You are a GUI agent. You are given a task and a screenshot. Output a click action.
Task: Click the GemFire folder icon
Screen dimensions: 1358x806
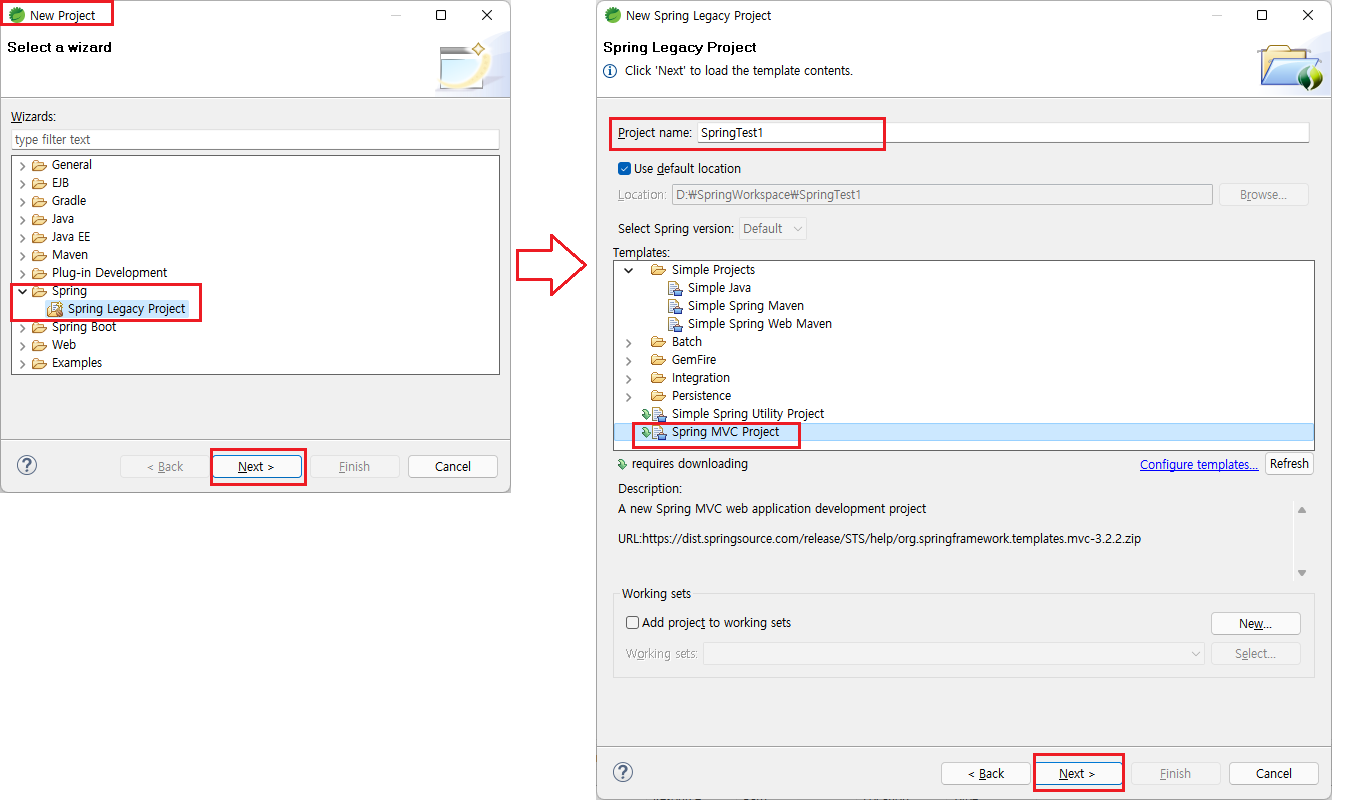point(658,360)
